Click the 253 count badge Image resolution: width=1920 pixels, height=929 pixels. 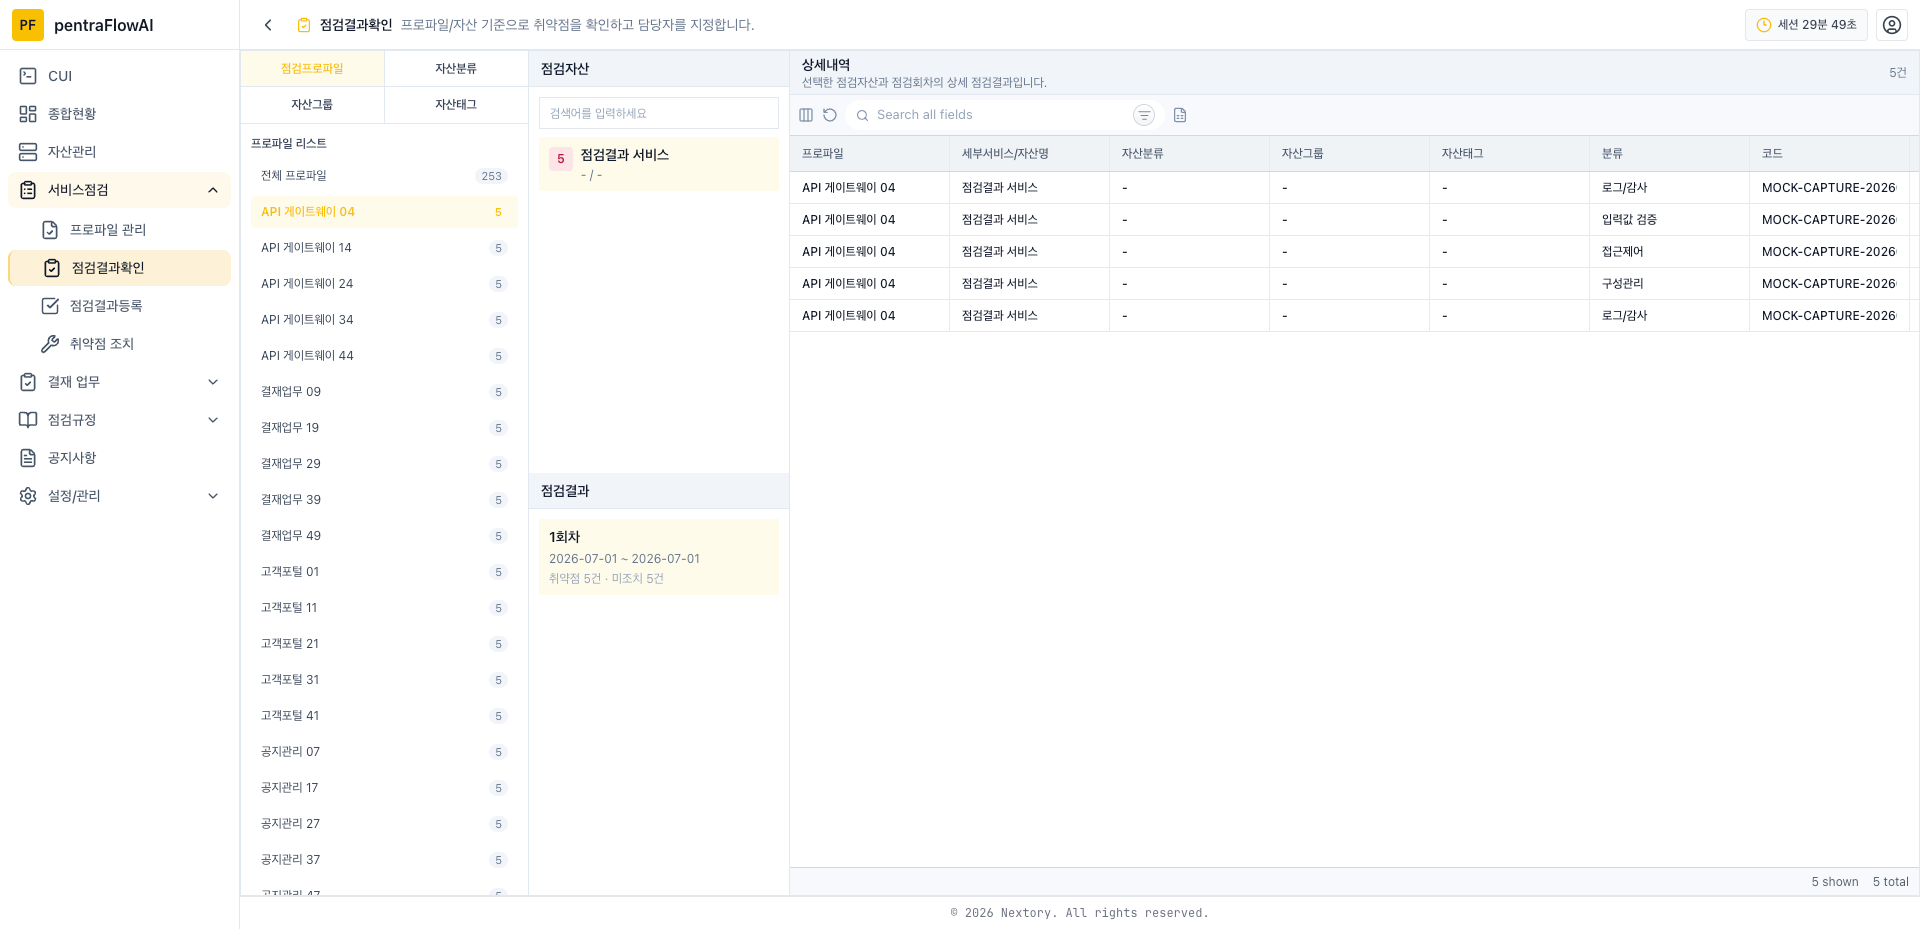click(491, 176)
